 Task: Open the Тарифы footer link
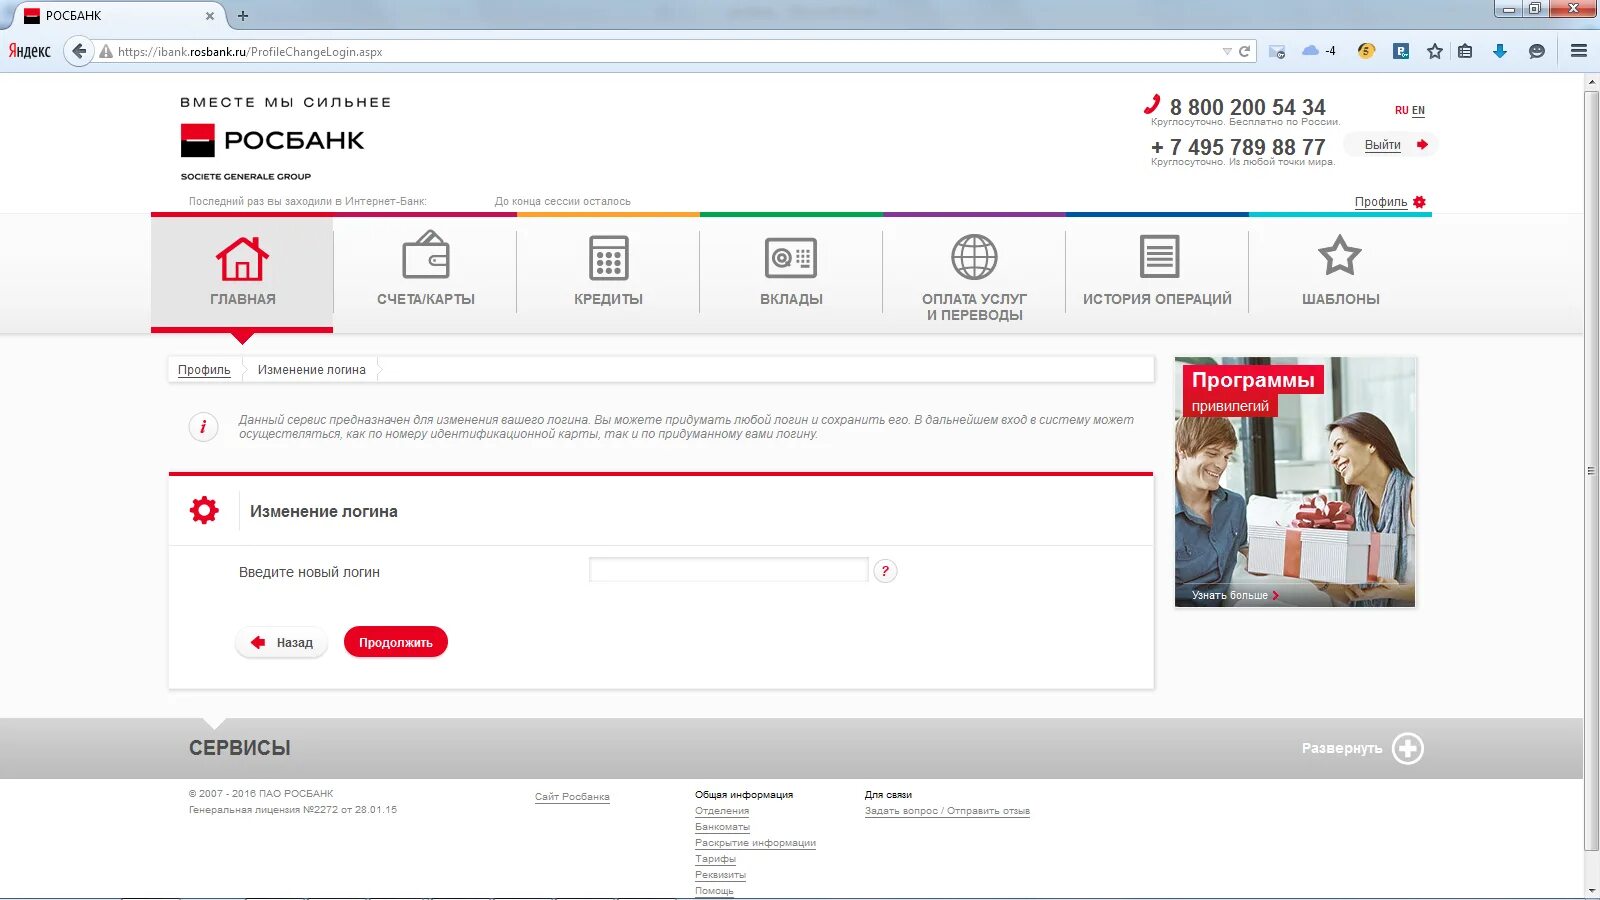715,859
